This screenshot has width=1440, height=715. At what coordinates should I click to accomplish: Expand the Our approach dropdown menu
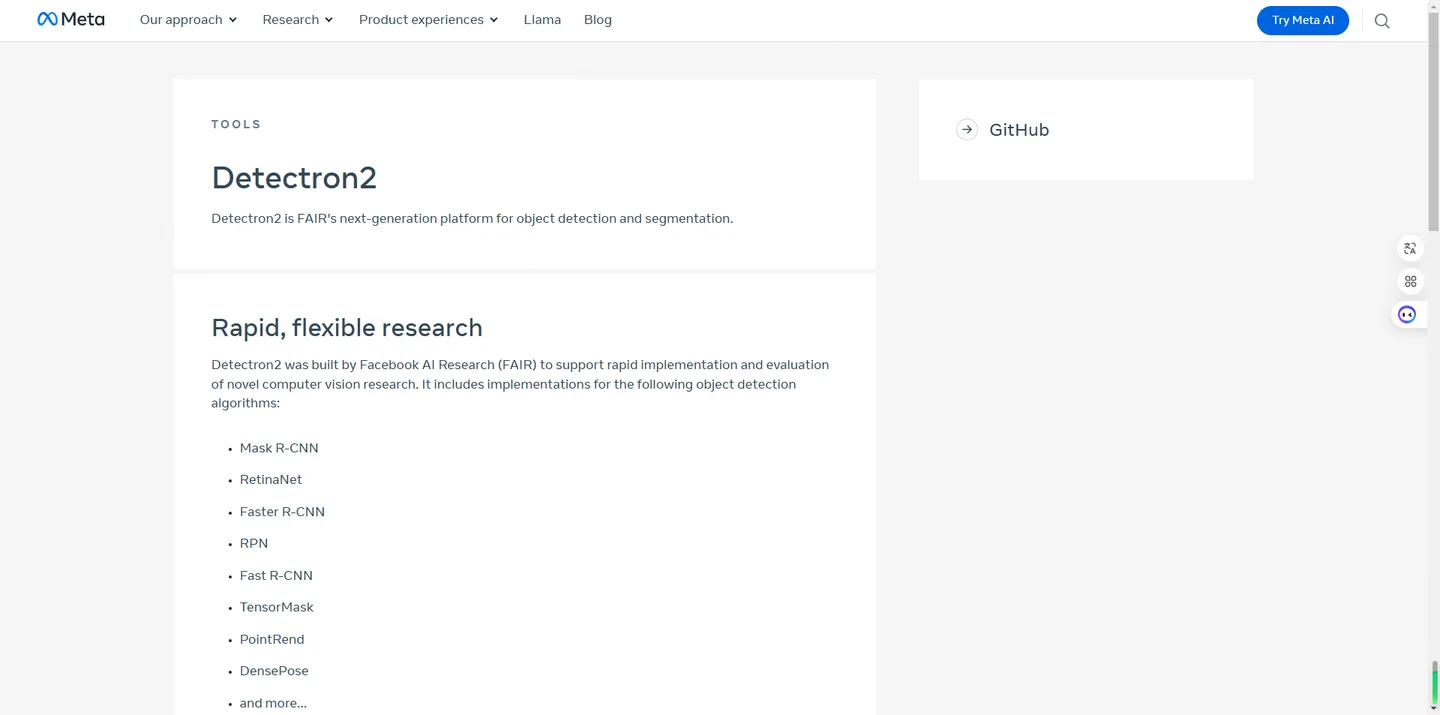pyautogui.click(x=189, y=20)
